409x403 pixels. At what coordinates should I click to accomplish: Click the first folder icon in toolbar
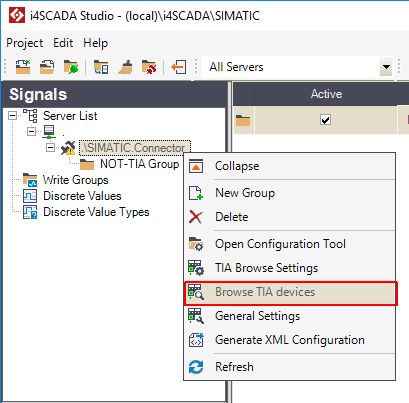click(23, 67)
